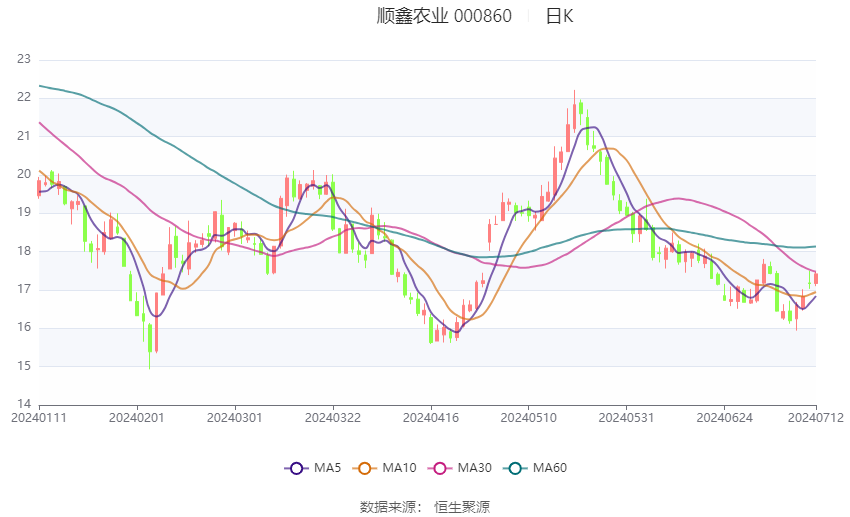Click the 14 price axis label
Image resolution: width=850 pixels, height=517 pixels.
pos(24,404)
